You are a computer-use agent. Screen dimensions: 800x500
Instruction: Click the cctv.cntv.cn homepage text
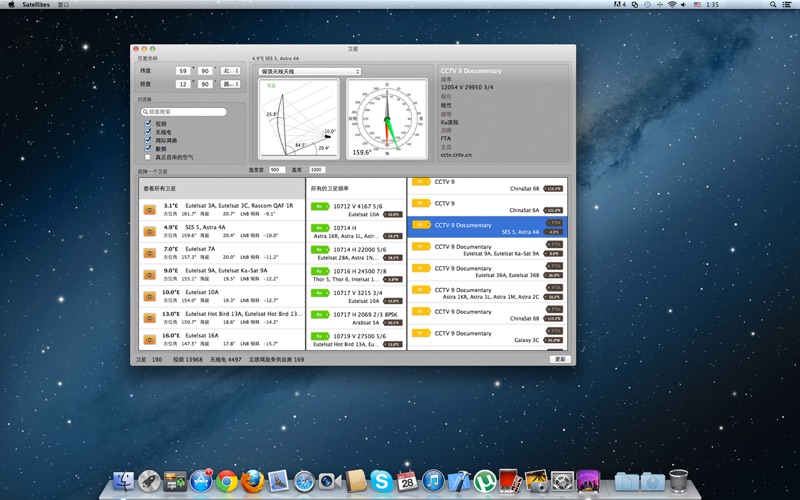(x=456, y=155)
